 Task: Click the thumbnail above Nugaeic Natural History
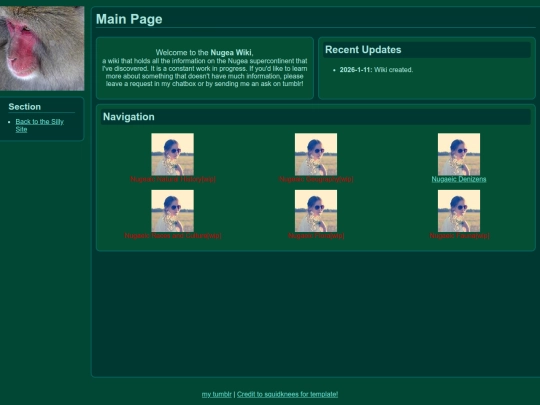point(173,154)
